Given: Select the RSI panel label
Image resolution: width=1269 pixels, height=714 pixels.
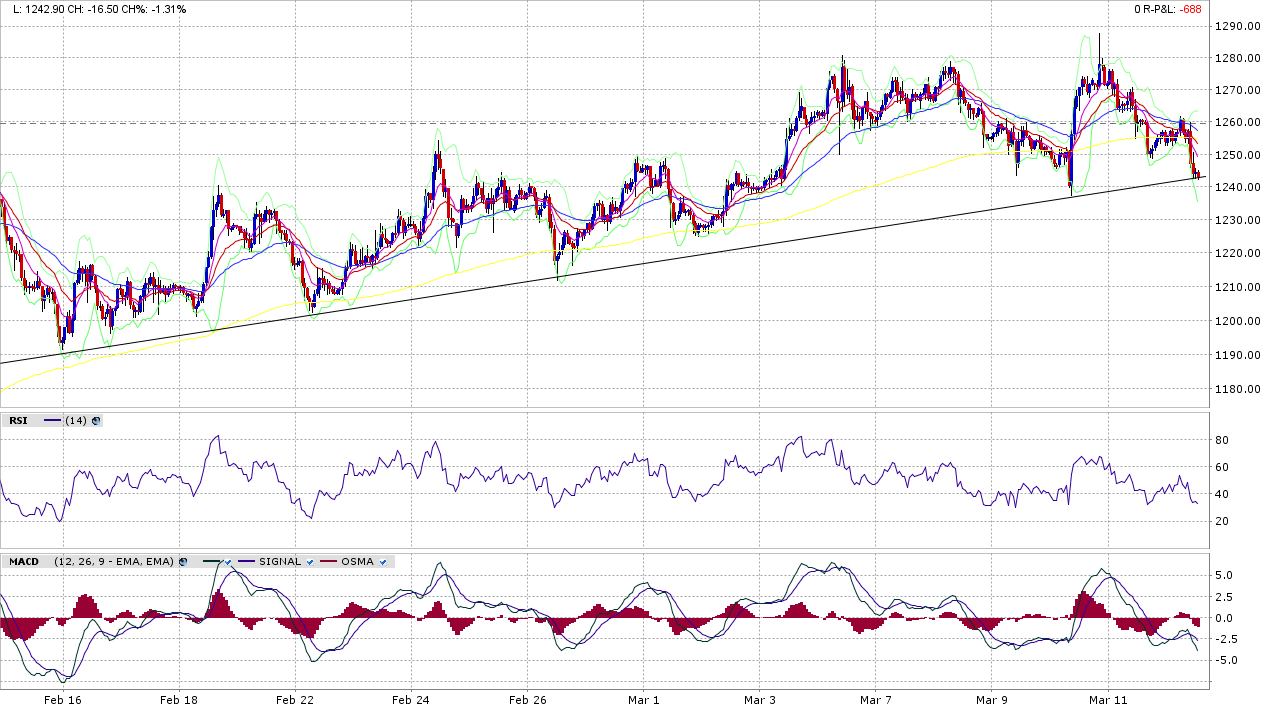Looking at the screenshot, I should [x=18, y=421].
